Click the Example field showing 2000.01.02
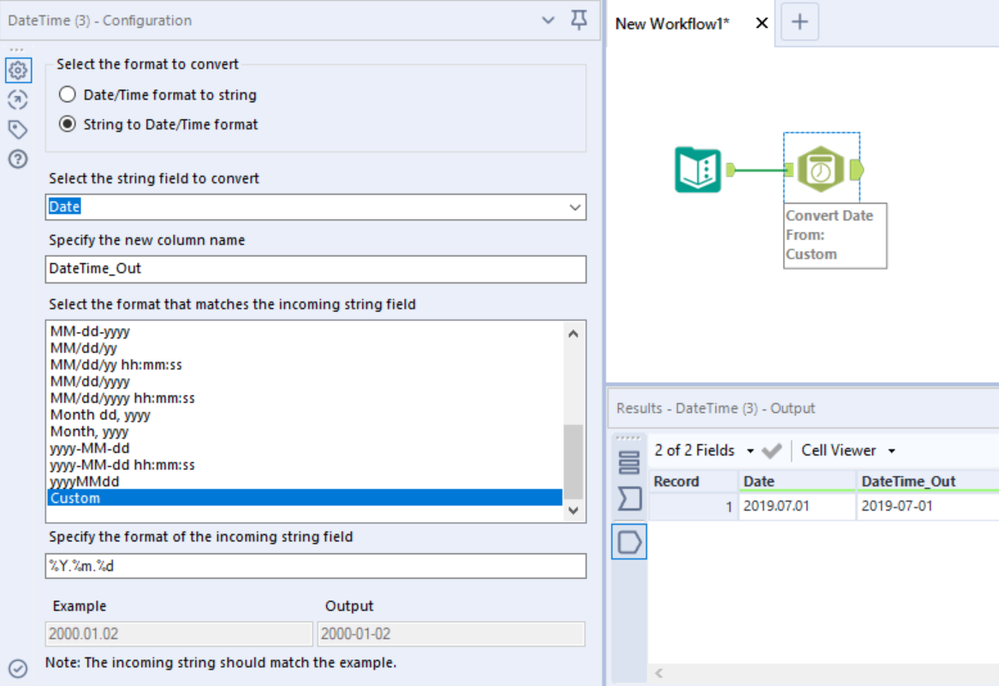 pos(178,634)
